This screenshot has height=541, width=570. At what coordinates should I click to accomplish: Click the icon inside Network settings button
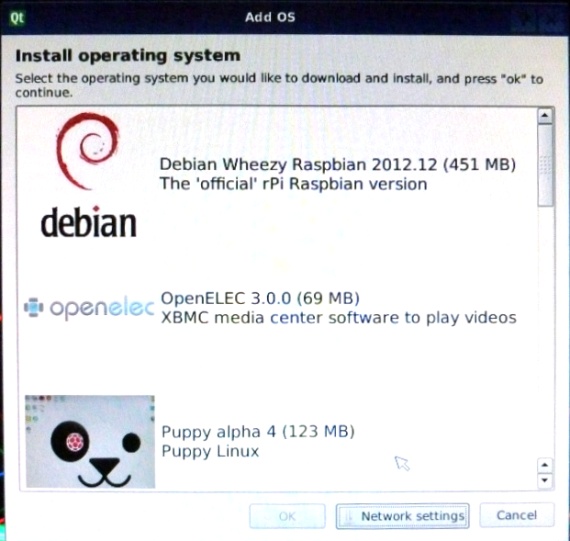click(348, 516)
